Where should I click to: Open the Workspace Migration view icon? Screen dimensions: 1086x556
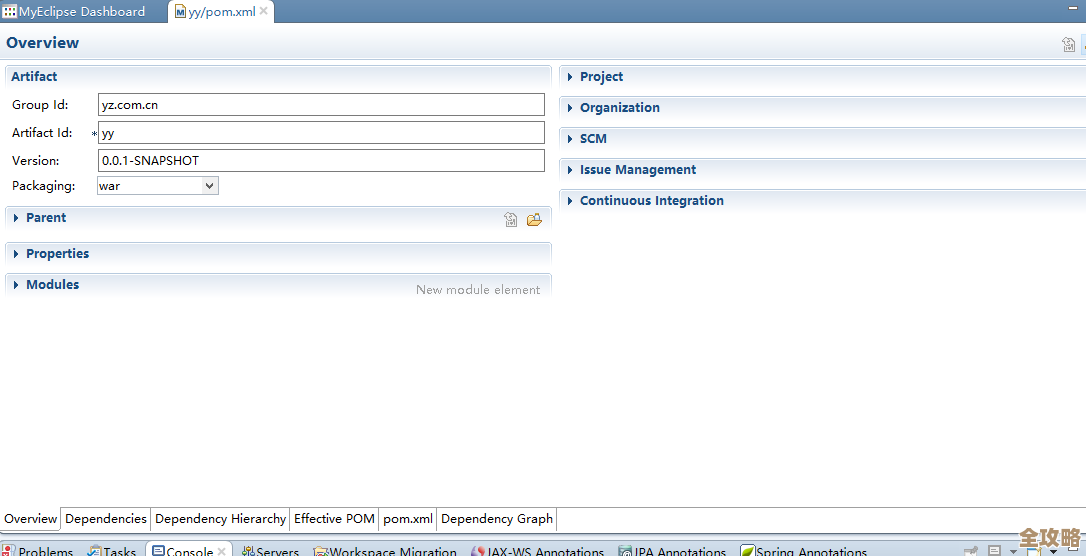click(x=320, y=551)
